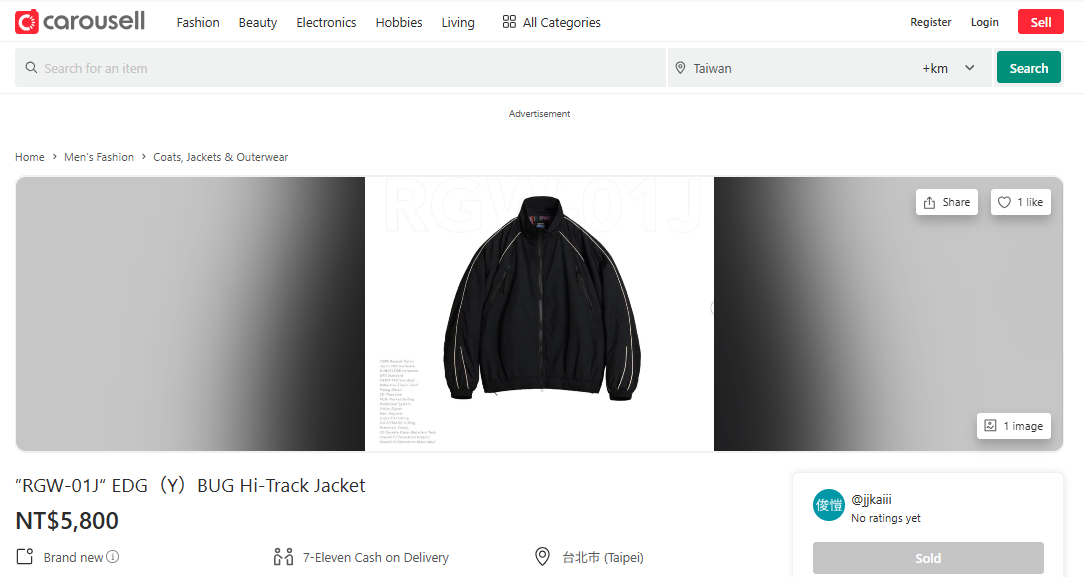Click the green Search button
Screen dimensions: 1085x577
(x=1029, y=68)
